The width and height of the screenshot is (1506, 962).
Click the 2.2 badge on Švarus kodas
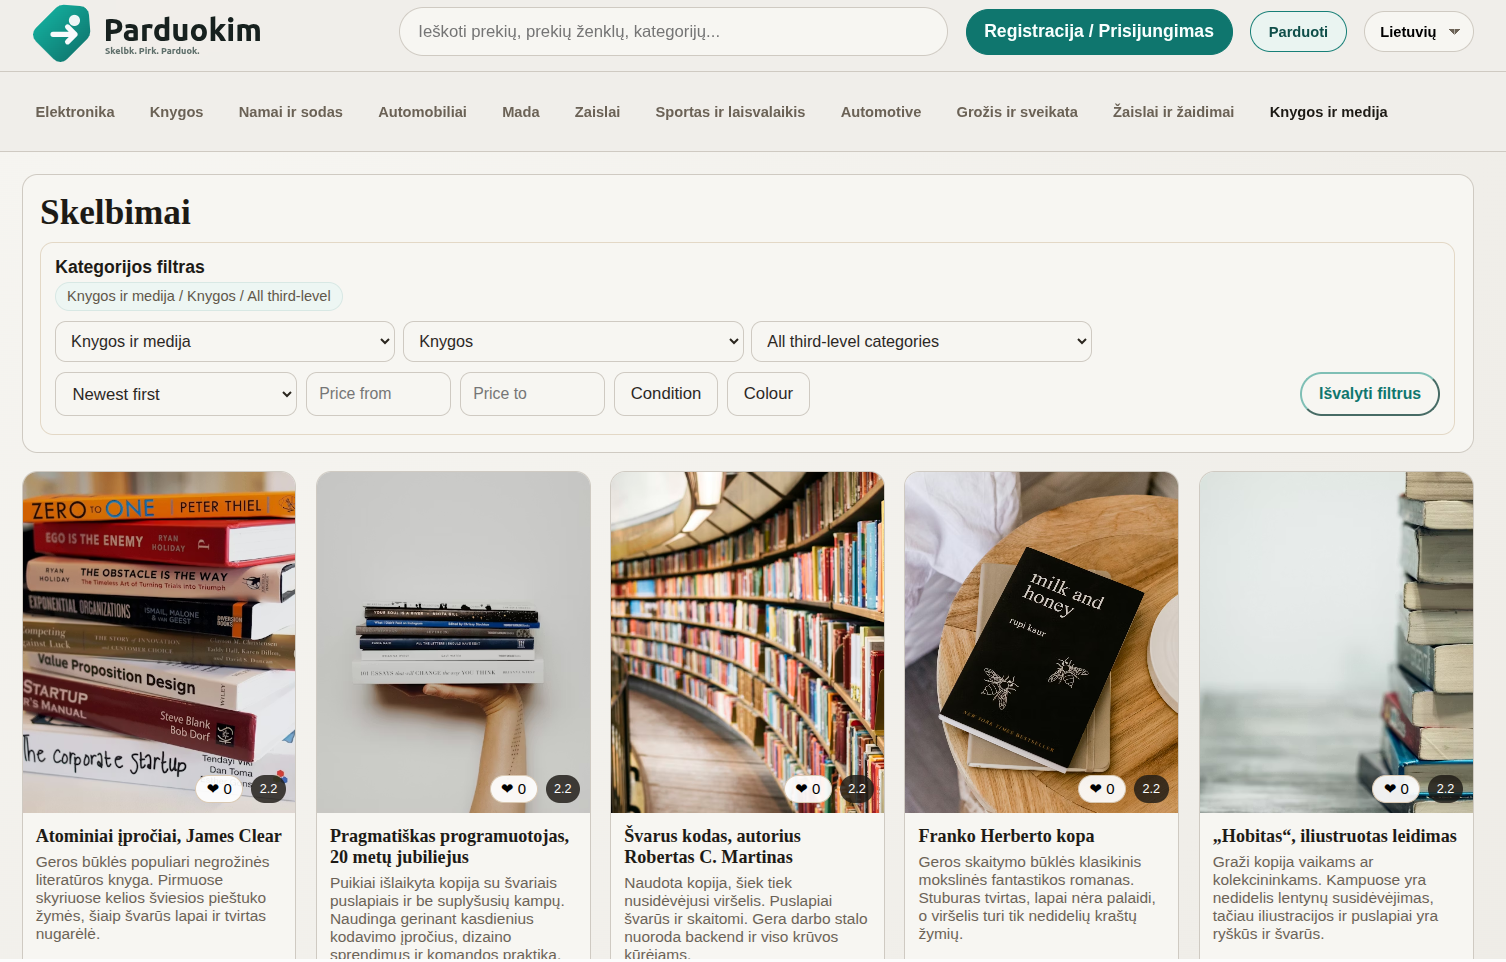[857, 789]
